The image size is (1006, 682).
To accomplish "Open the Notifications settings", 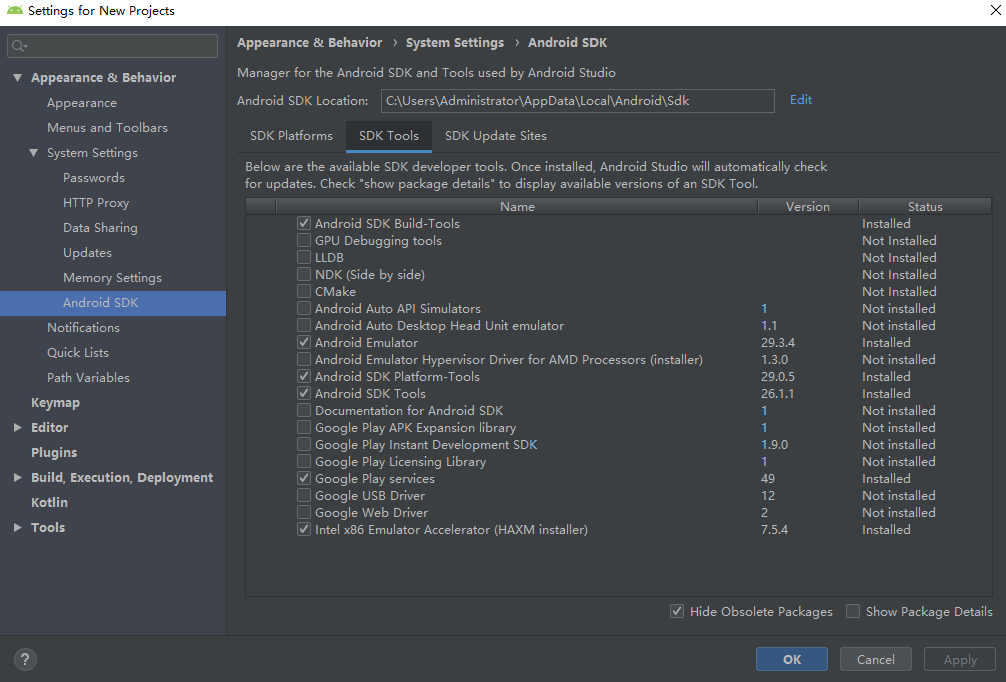I will 83,328.
